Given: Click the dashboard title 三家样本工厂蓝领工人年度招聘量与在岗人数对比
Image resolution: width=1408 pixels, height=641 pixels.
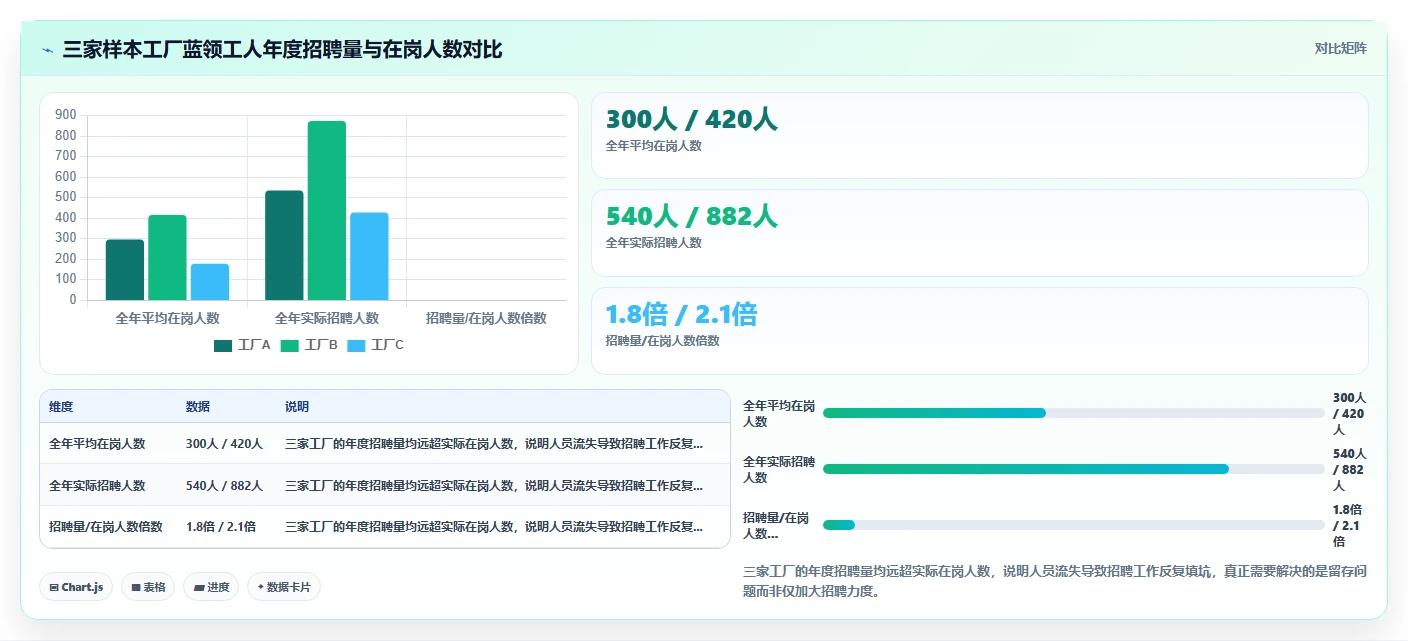Looking at the screenshot, I should coord(282,49).
